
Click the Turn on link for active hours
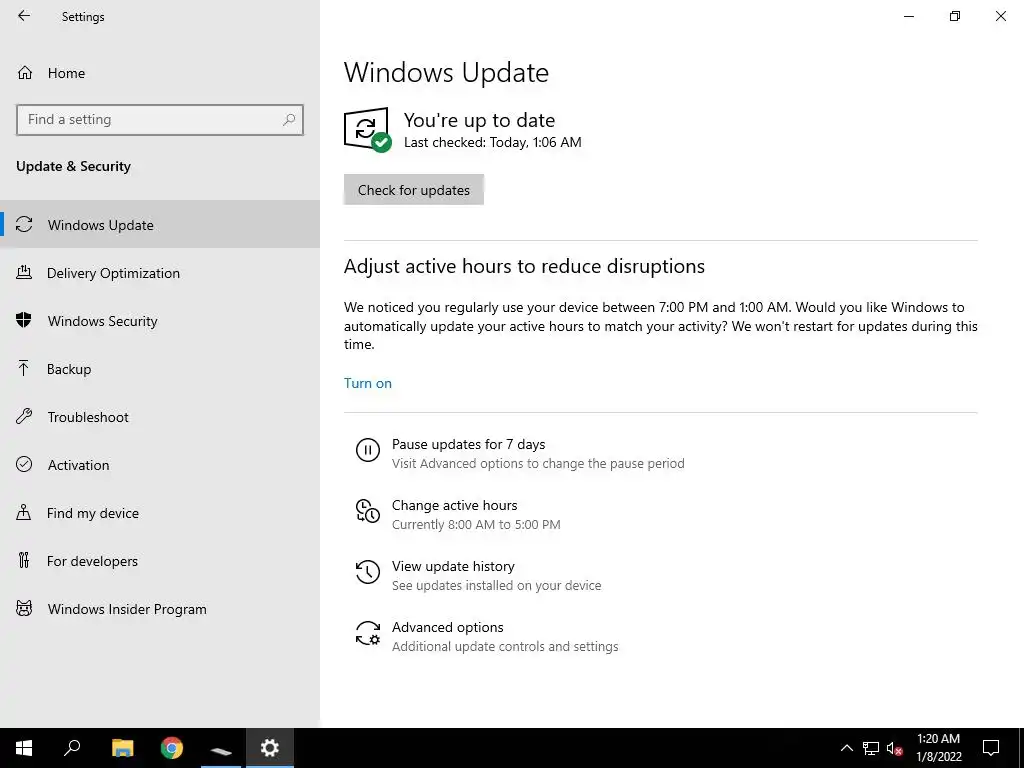coord(368,383)
